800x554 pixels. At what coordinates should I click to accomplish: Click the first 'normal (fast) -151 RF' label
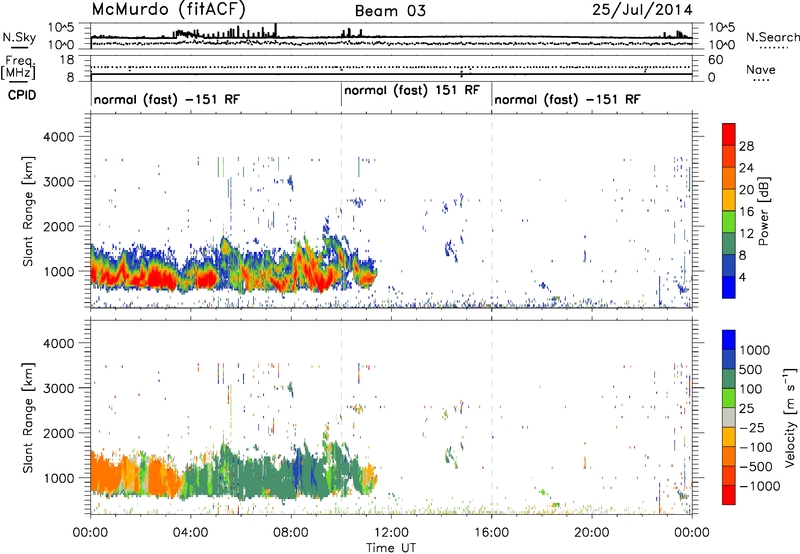pos(167,99)
